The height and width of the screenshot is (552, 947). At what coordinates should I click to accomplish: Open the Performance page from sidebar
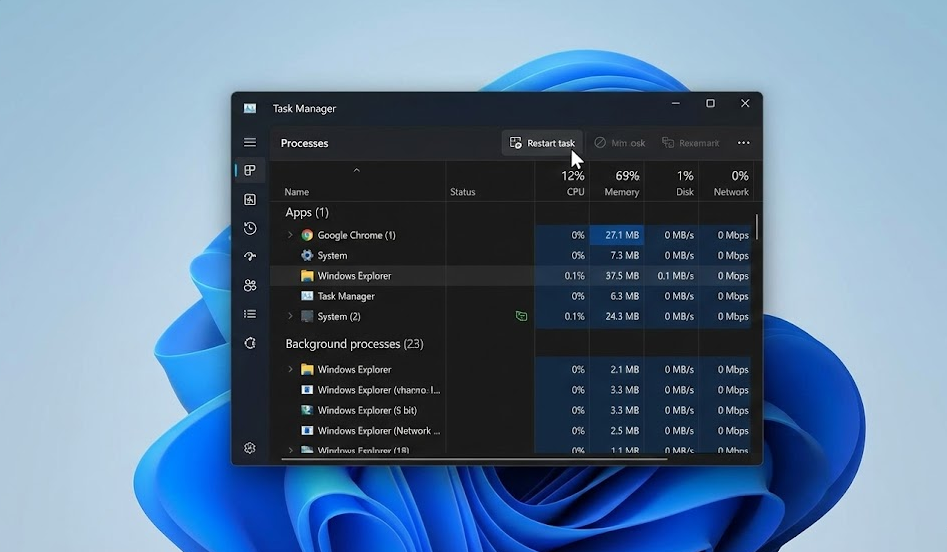tap(249, 199)
